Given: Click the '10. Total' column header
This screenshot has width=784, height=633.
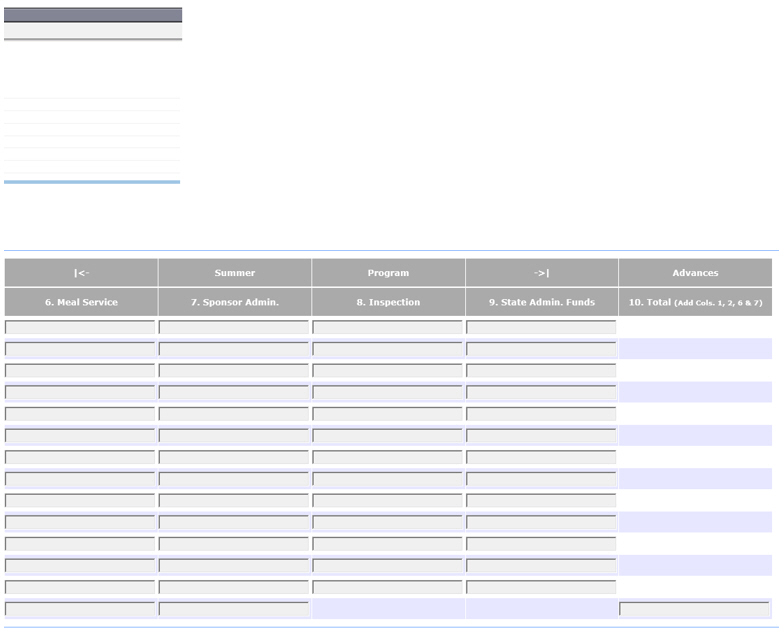Looking at the screenshot, I should (695, 302).
